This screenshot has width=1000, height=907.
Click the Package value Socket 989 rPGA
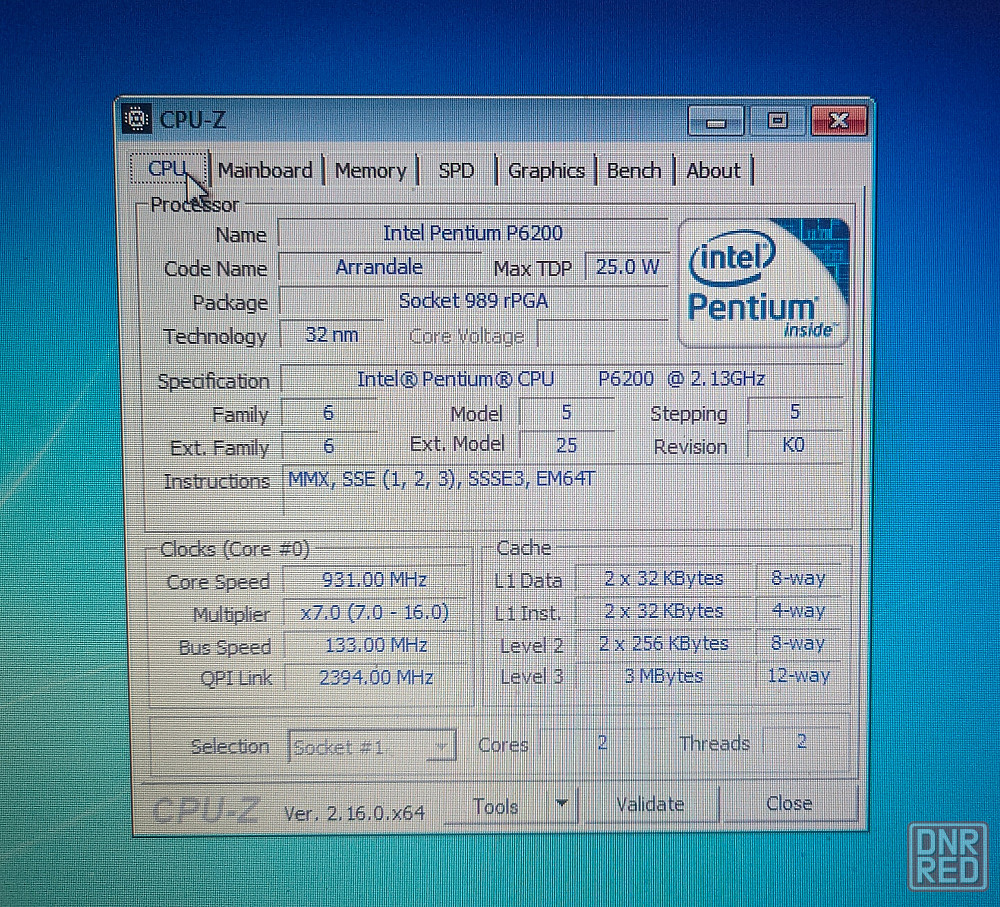click(473, 301)
